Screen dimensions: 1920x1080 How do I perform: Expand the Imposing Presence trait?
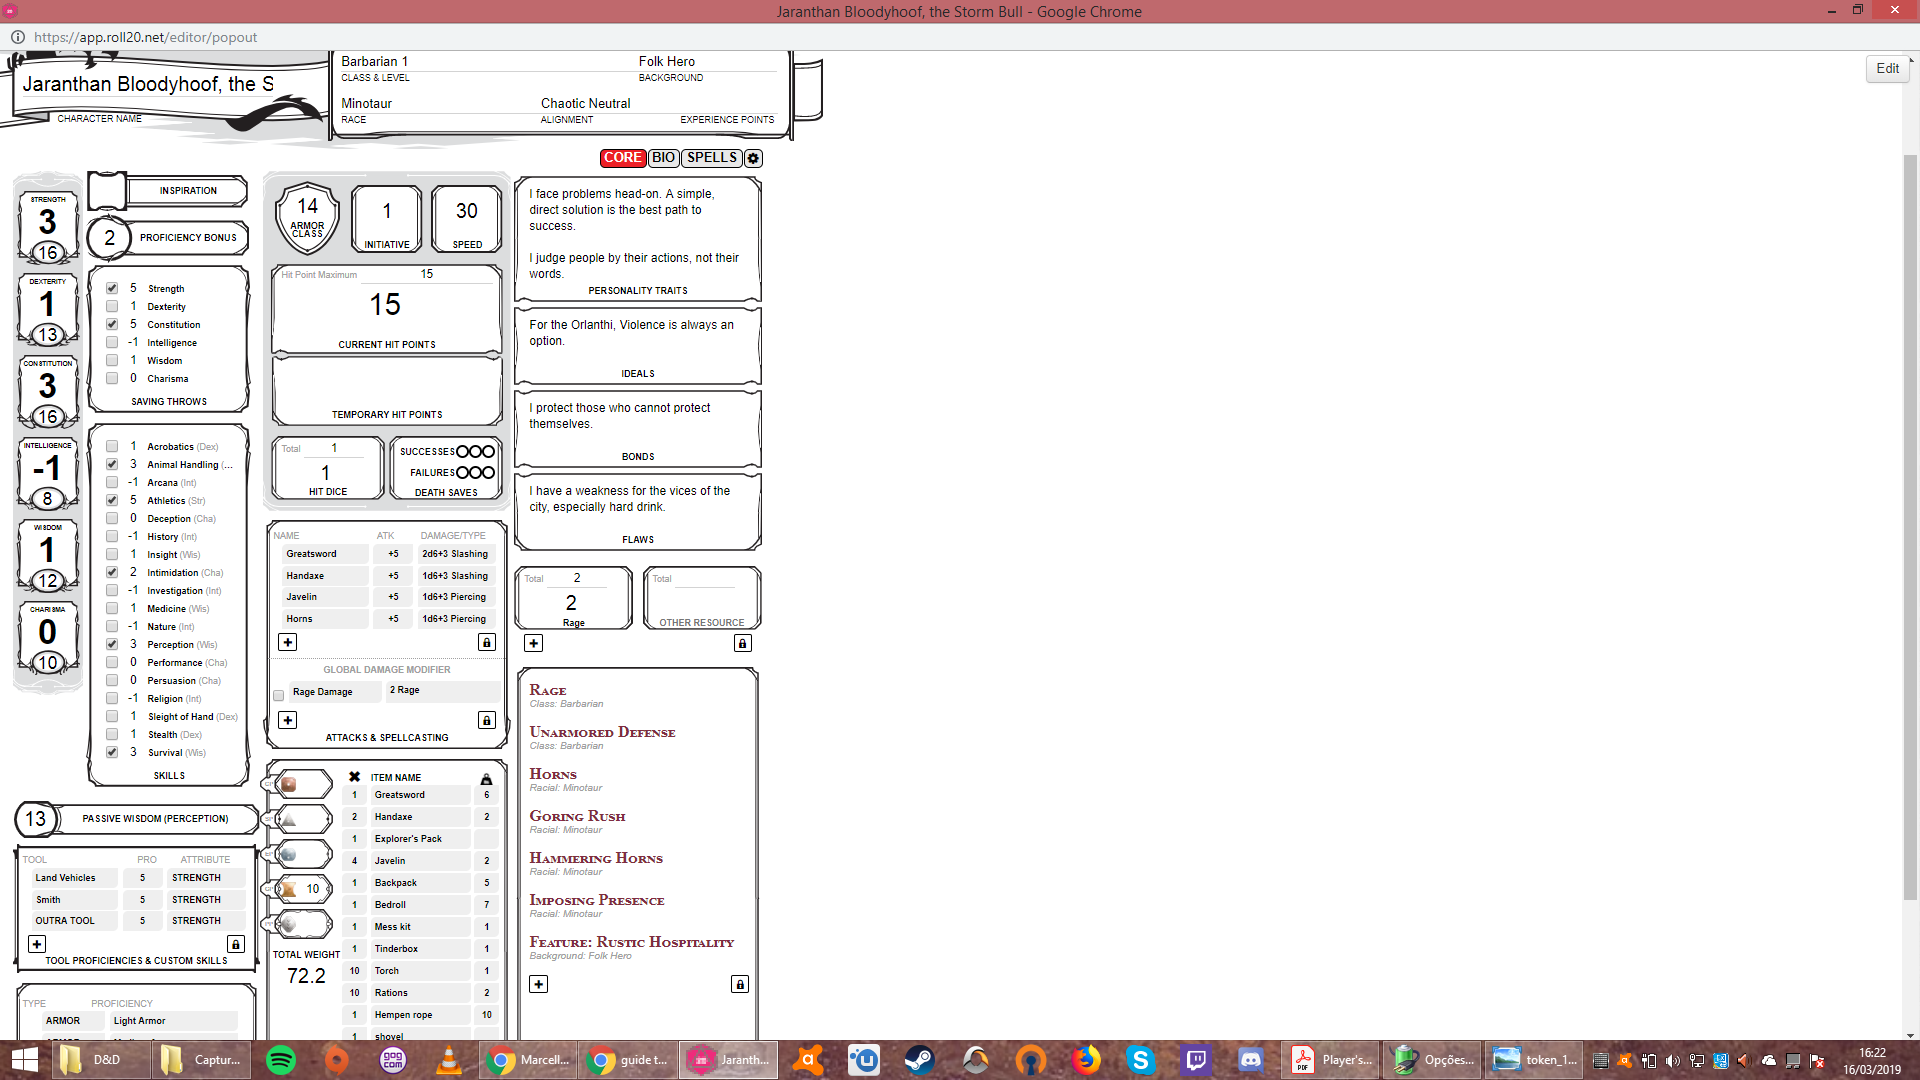click(x=597, y=900)
